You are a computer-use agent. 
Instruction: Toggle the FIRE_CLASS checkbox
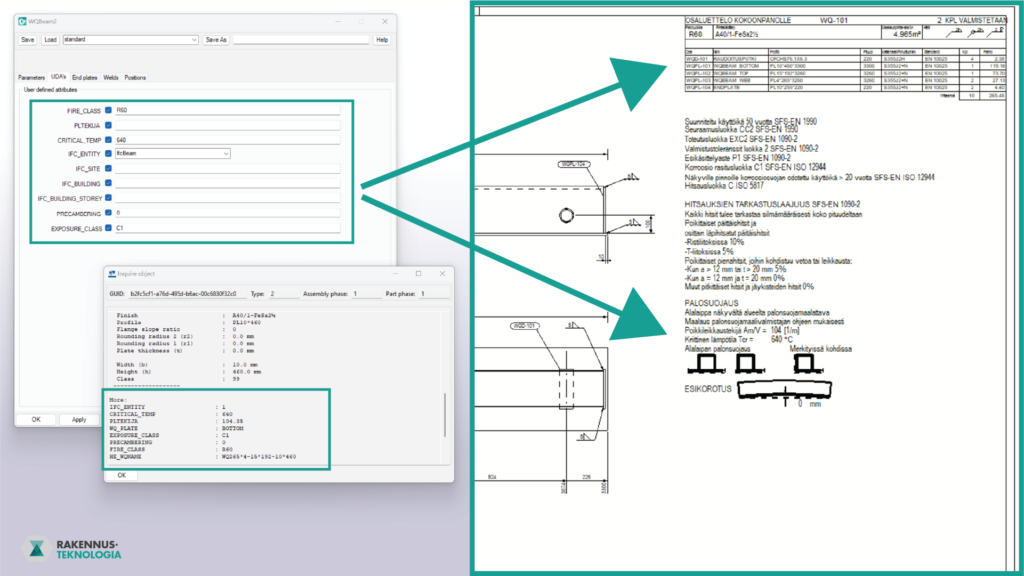(x=108, y=110)
